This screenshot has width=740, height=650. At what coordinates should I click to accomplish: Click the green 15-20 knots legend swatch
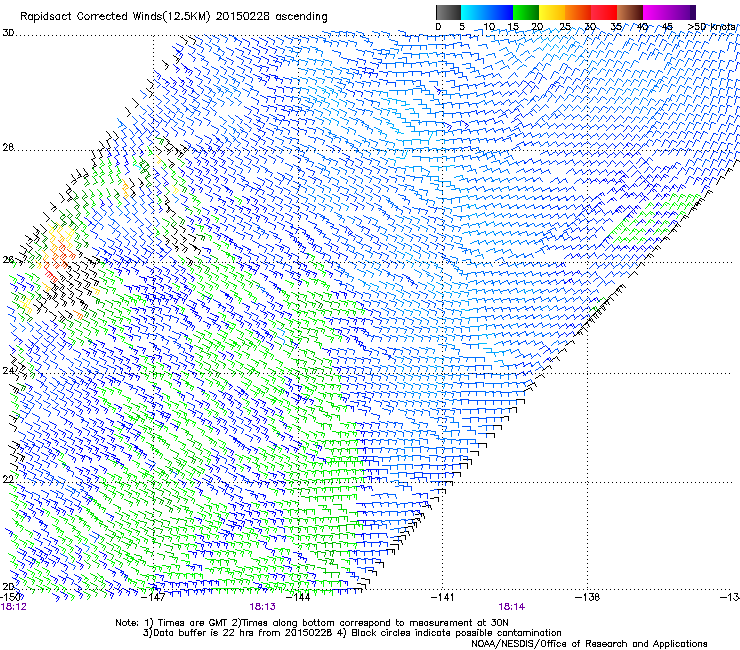(x=526, y=12)
